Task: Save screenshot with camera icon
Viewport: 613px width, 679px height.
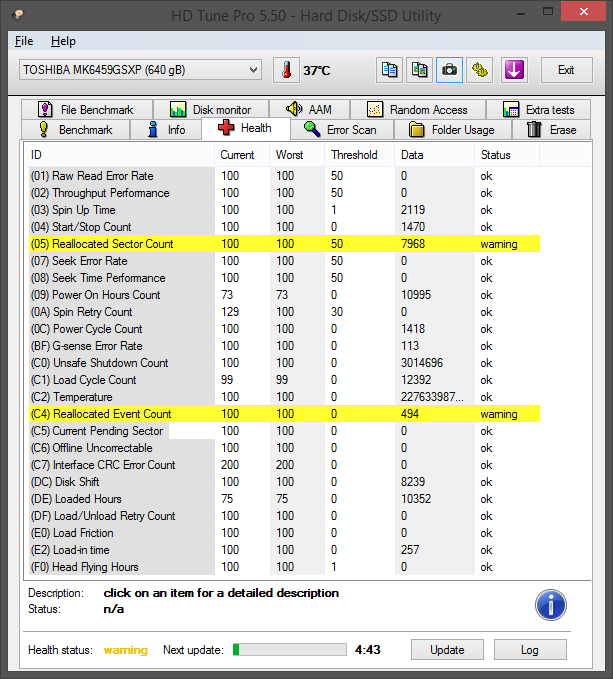Action: [x=449, y=70]
